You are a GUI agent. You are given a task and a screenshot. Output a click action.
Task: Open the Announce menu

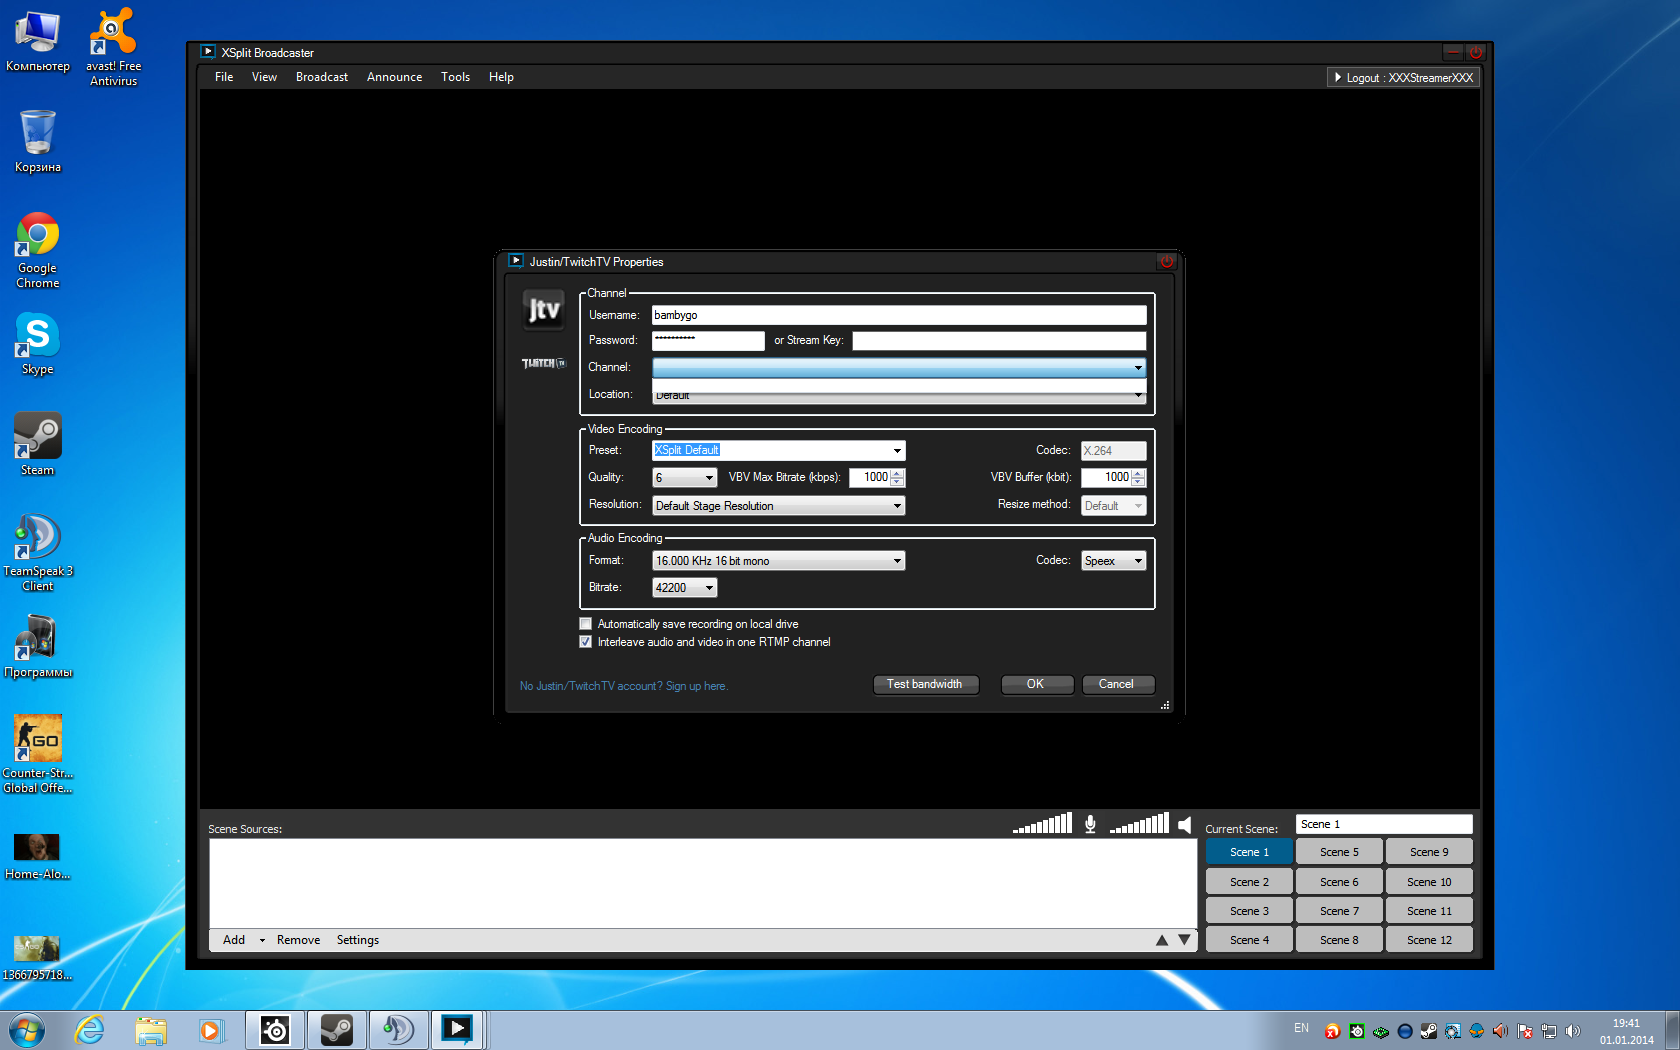(394, 77)
